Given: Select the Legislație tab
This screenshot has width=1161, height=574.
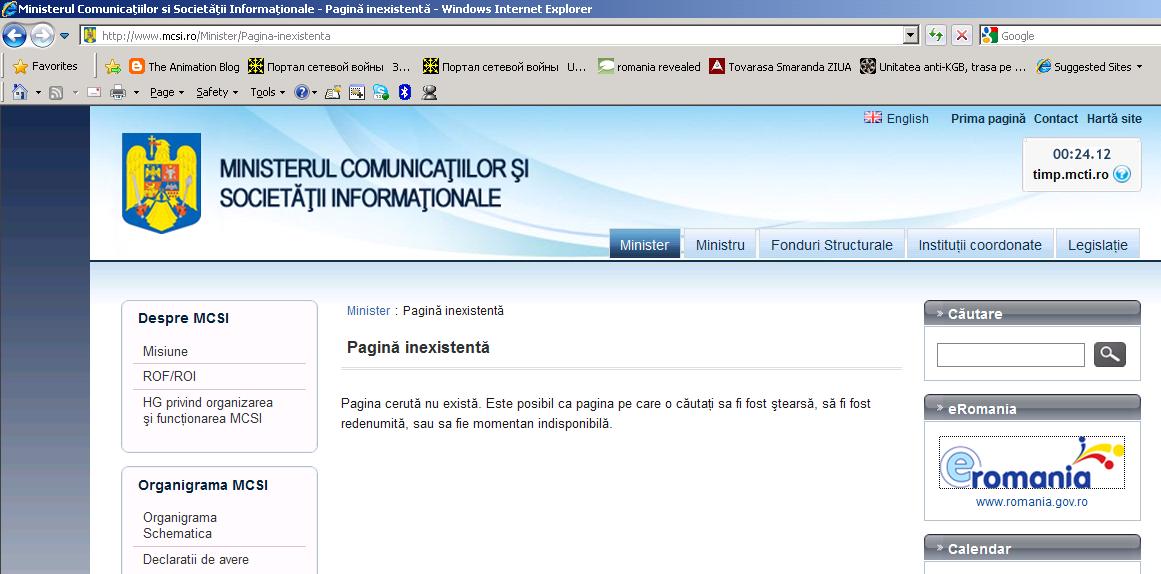Looking at the screenshot, I should (1098, 244).
